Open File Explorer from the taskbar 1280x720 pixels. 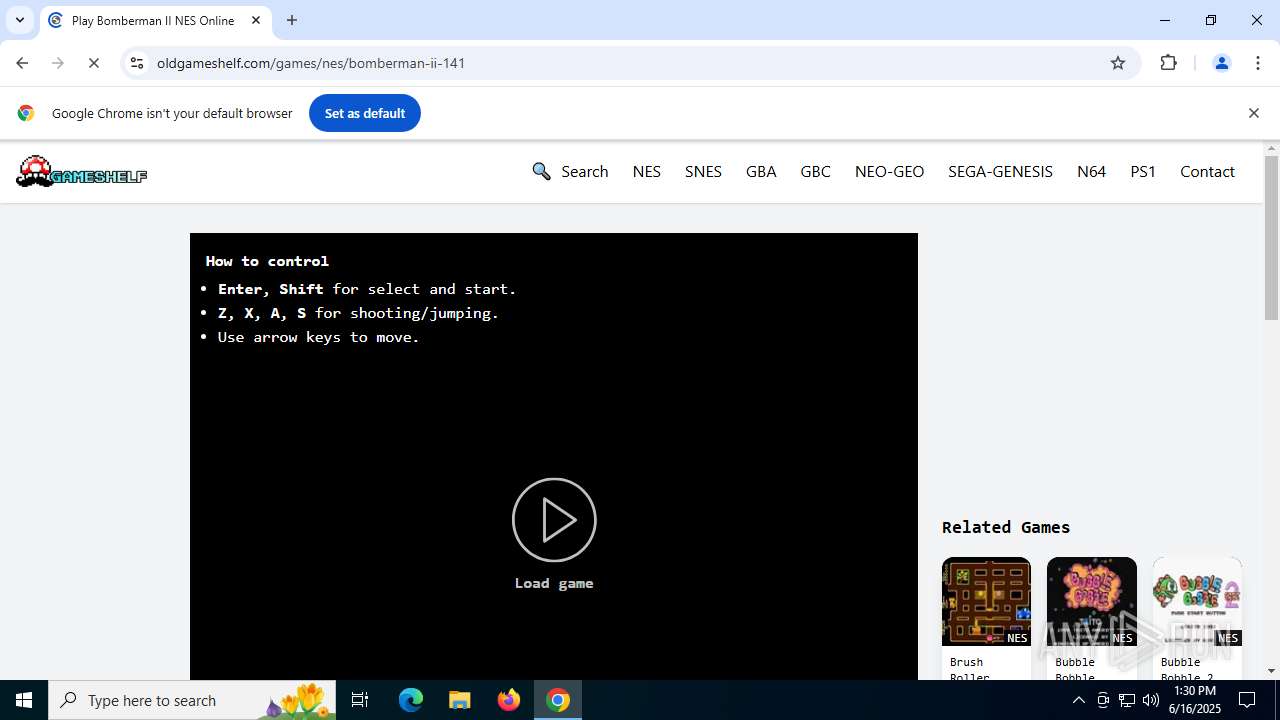[460, 700]
